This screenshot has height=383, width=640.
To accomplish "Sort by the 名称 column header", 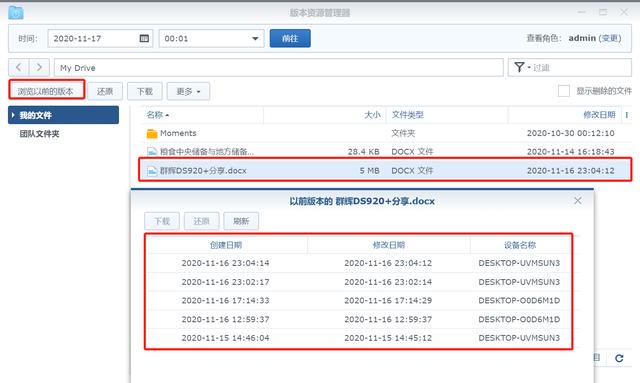I will pos(158,115).
